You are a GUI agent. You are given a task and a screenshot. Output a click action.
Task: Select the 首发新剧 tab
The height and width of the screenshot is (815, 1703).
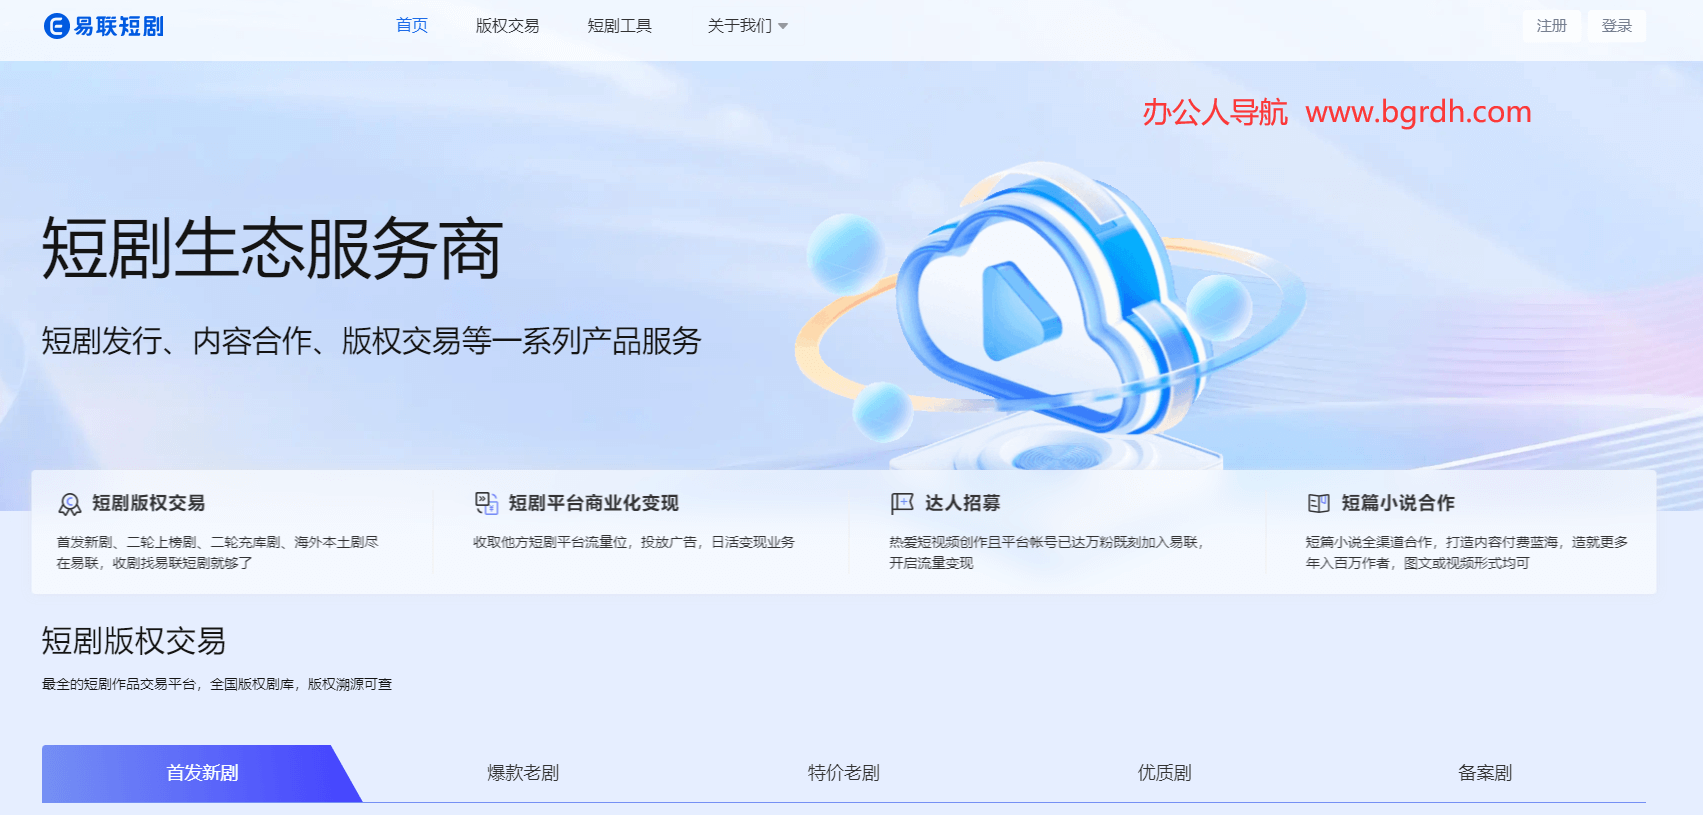click(x=202, y=773)
